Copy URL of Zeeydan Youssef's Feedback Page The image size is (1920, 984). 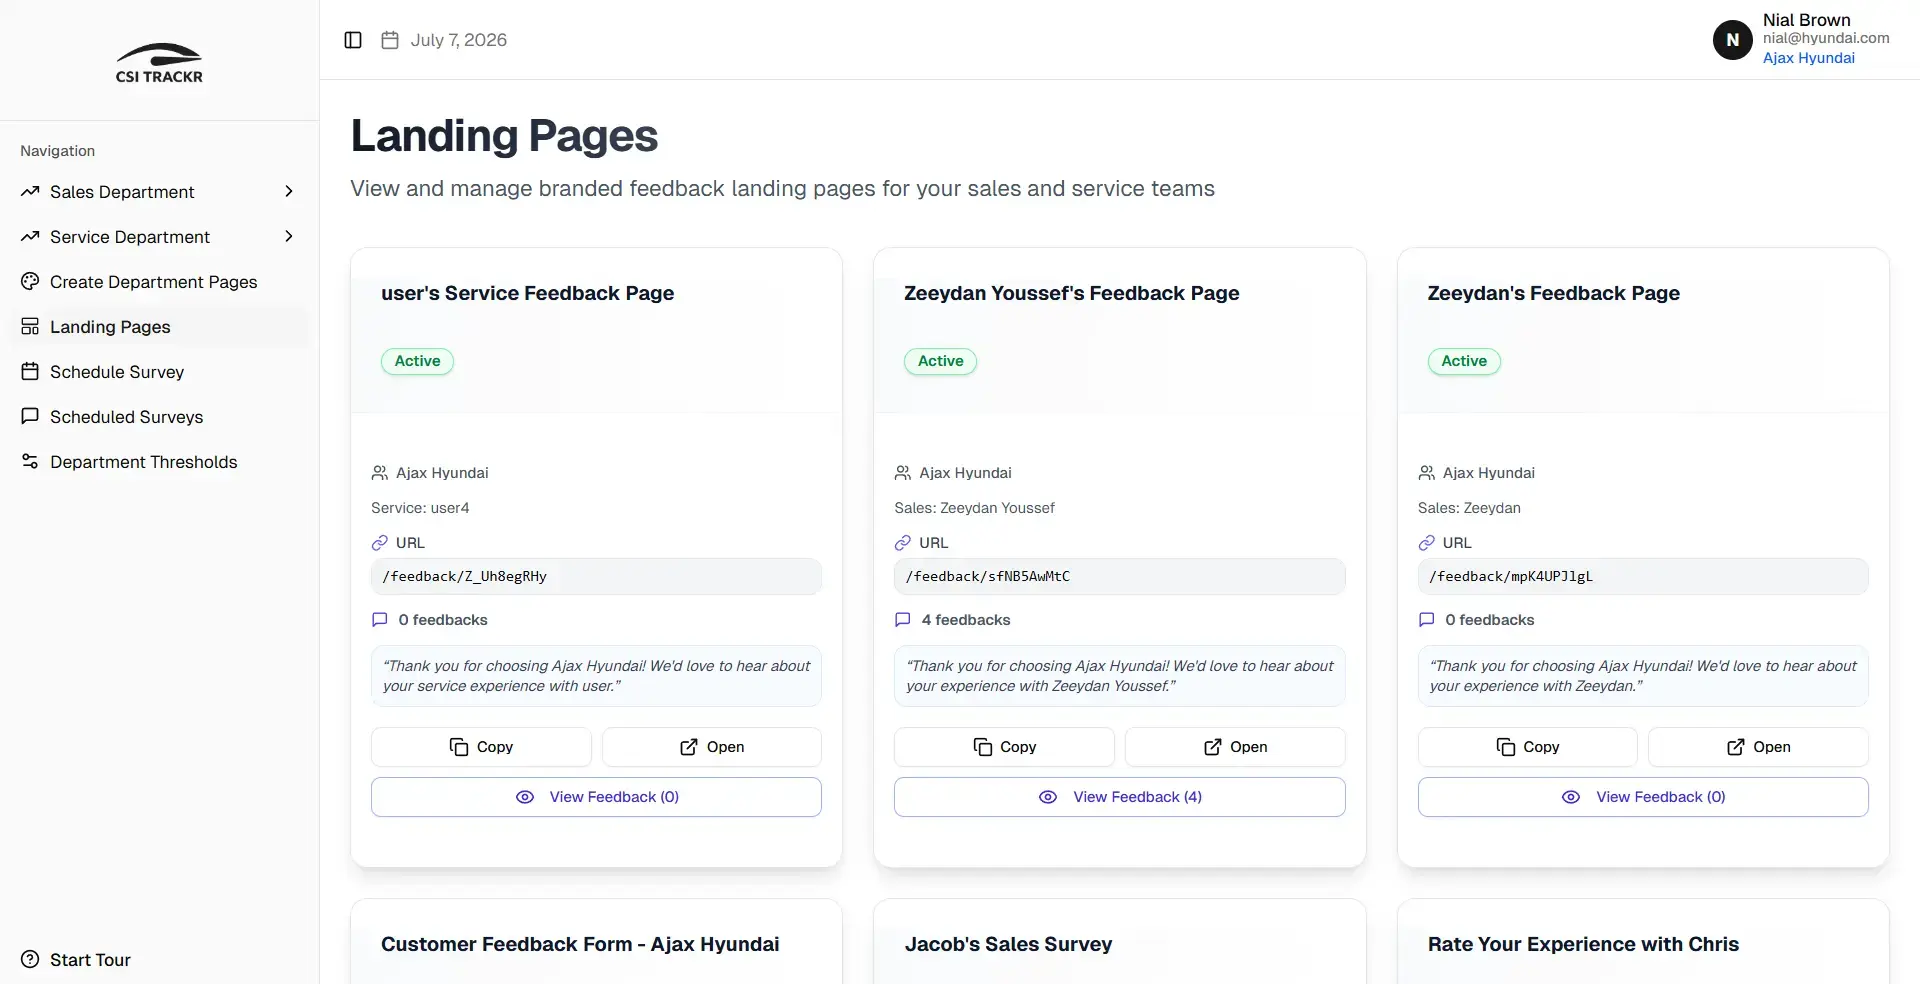tap(1004, 747)
